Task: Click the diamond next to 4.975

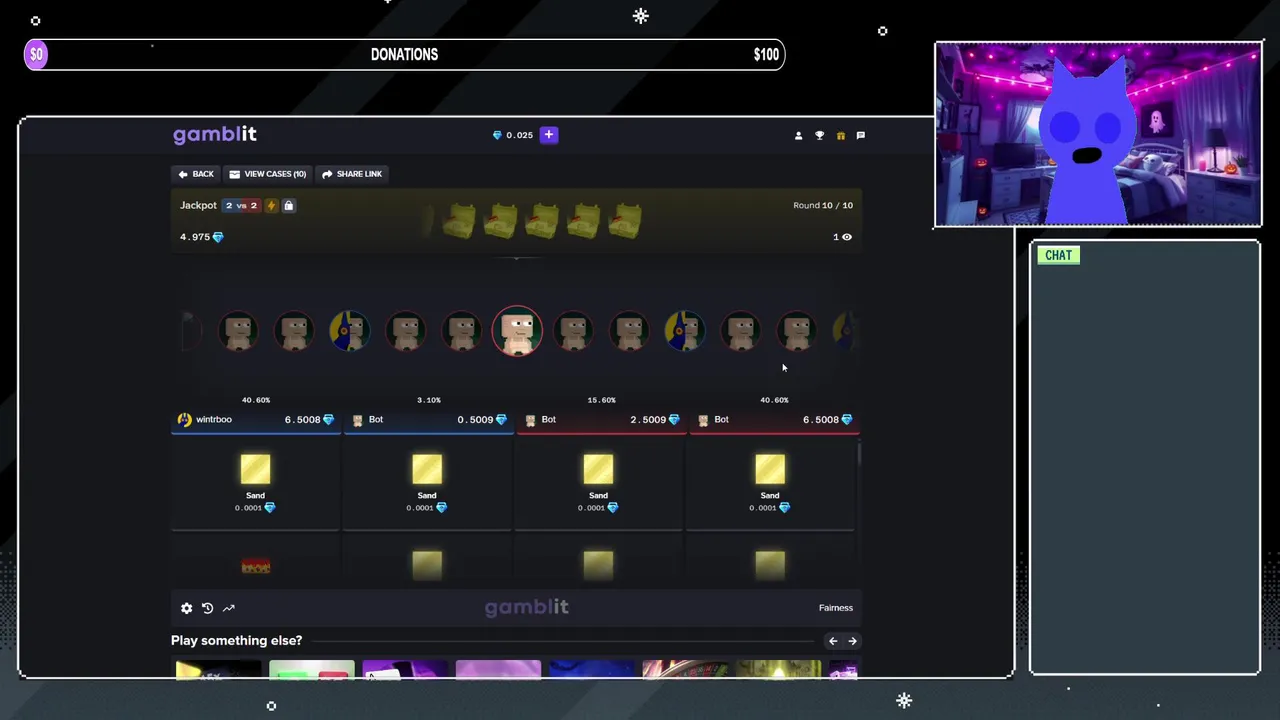Action: pyautogui.click(x=218, y=237)
